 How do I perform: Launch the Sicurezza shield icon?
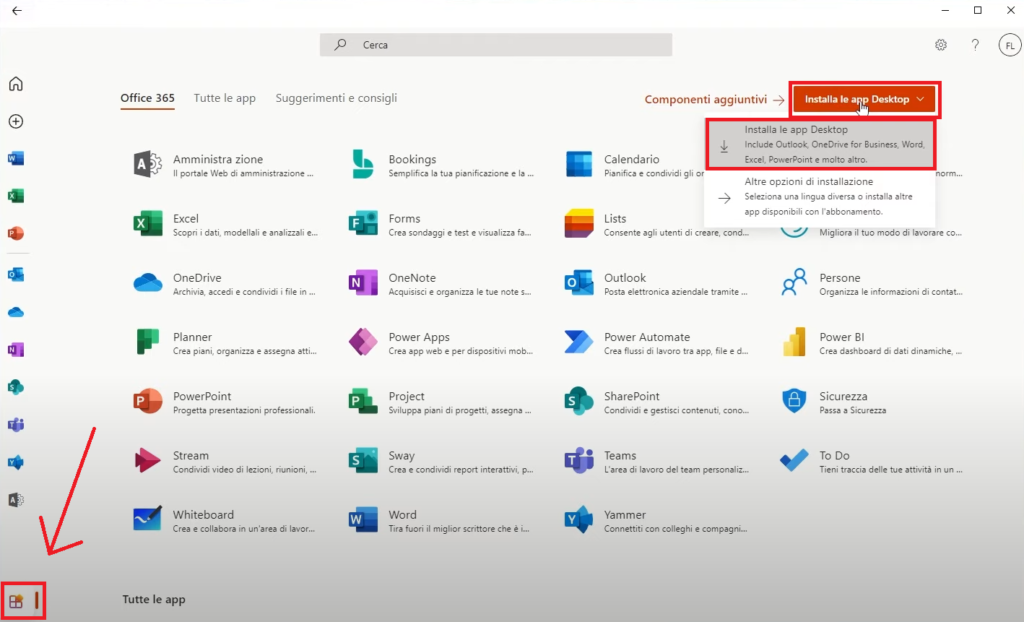click(794, 401)
